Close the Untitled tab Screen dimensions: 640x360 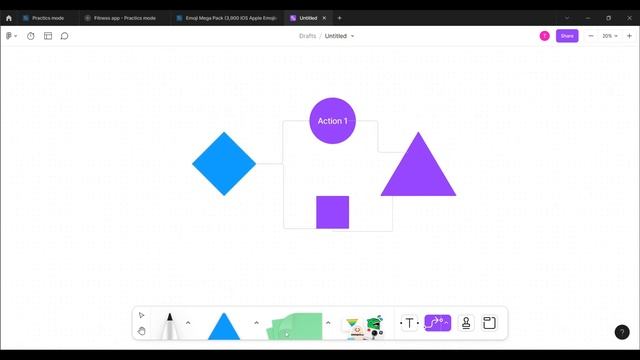tap(324, 18)
